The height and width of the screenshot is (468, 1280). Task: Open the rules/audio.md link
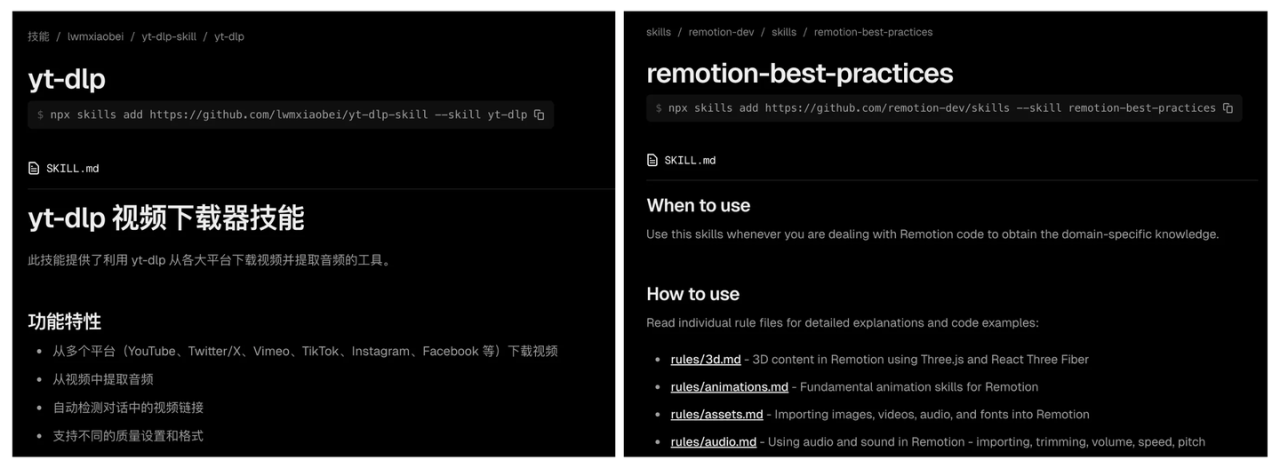coord(713,442)
